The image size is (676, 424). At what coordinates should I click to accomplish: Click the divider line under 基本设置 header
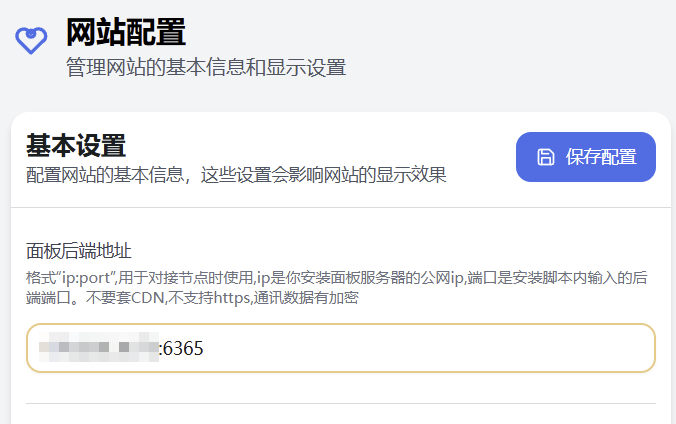[x=340, y=207]
